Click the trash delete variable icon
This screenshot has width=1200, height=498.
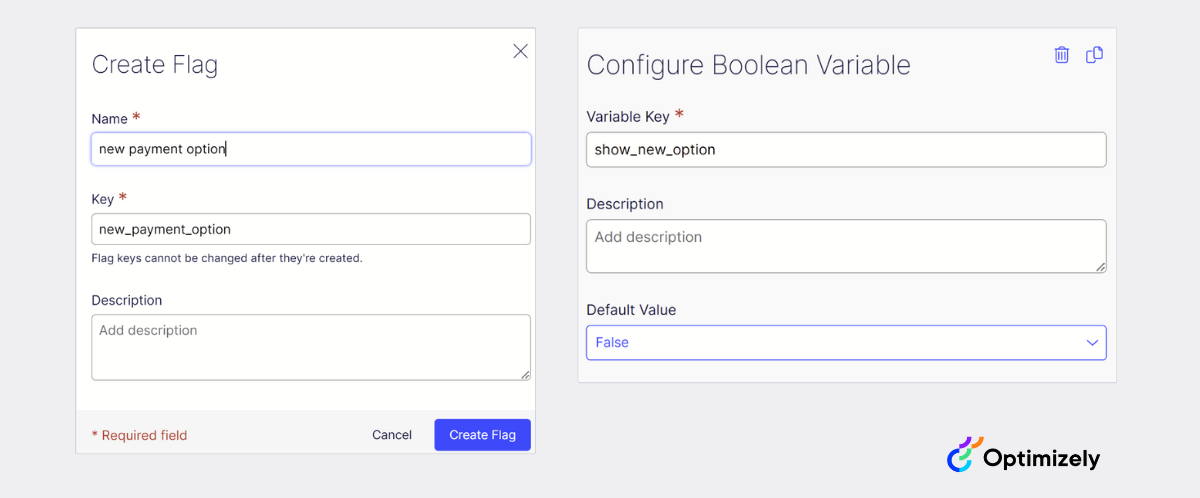1061,55
